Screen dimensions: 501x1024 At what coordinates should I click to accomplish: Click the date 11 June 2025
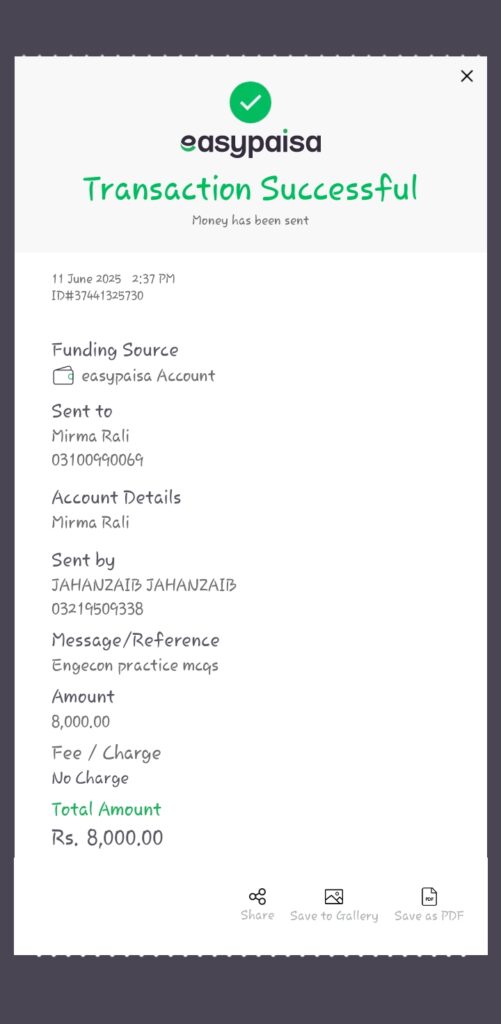click(86, 279)
